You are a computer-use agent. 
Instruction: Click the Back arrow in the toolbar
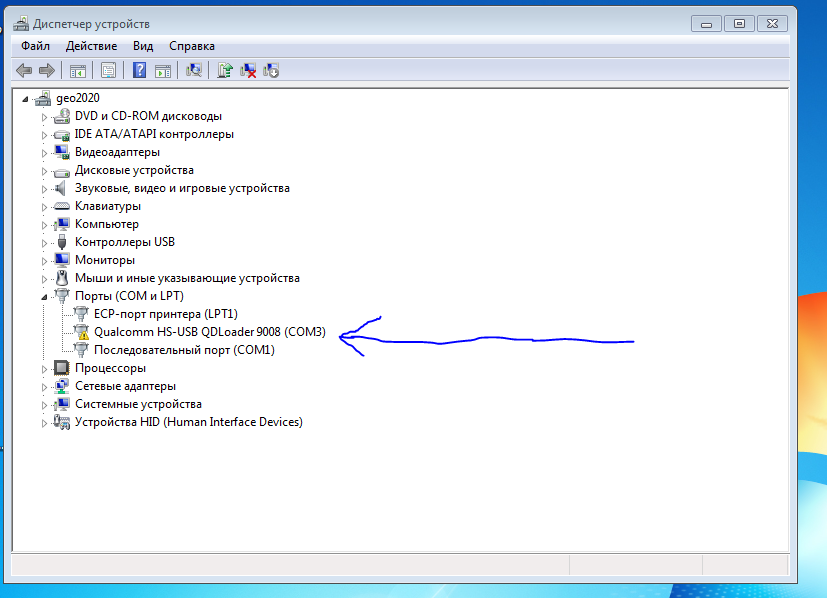pyautogui.click(x=24, y=70)
